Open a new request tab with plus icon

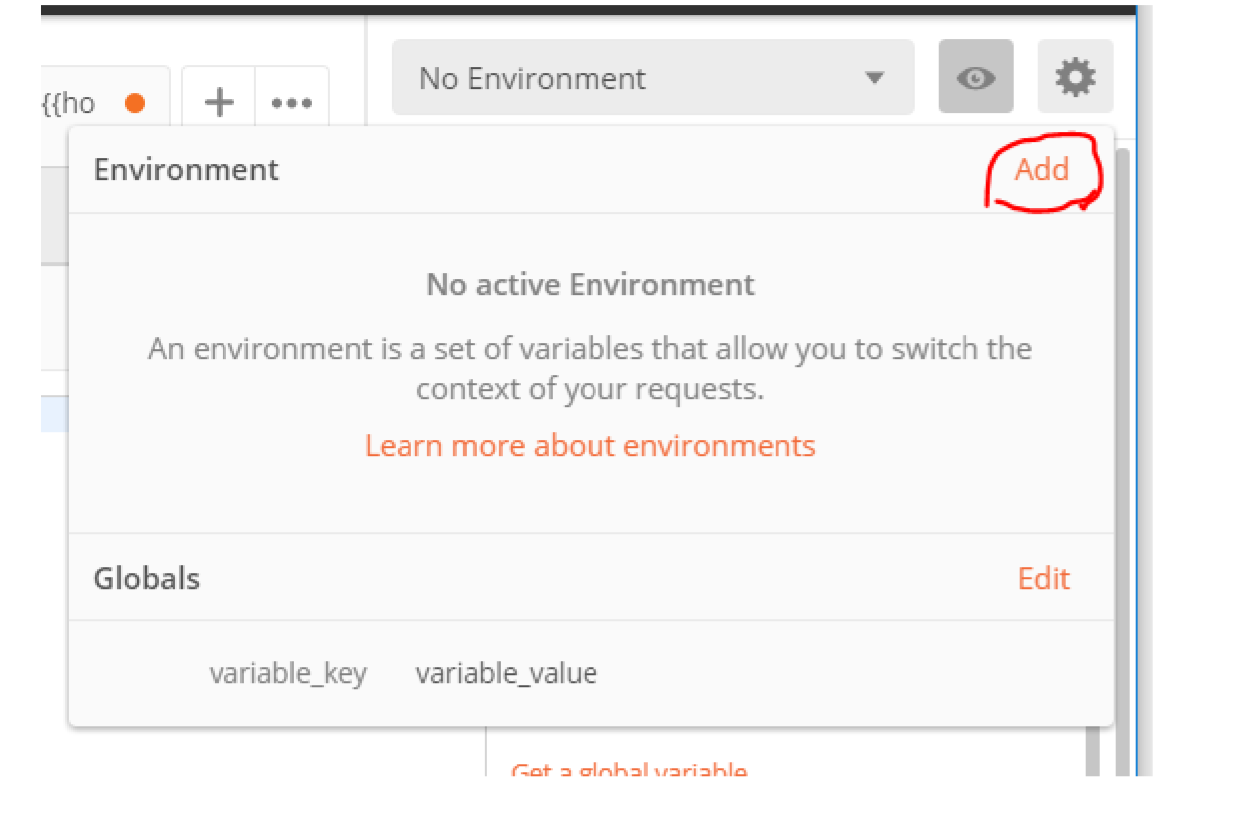point(219,102)
